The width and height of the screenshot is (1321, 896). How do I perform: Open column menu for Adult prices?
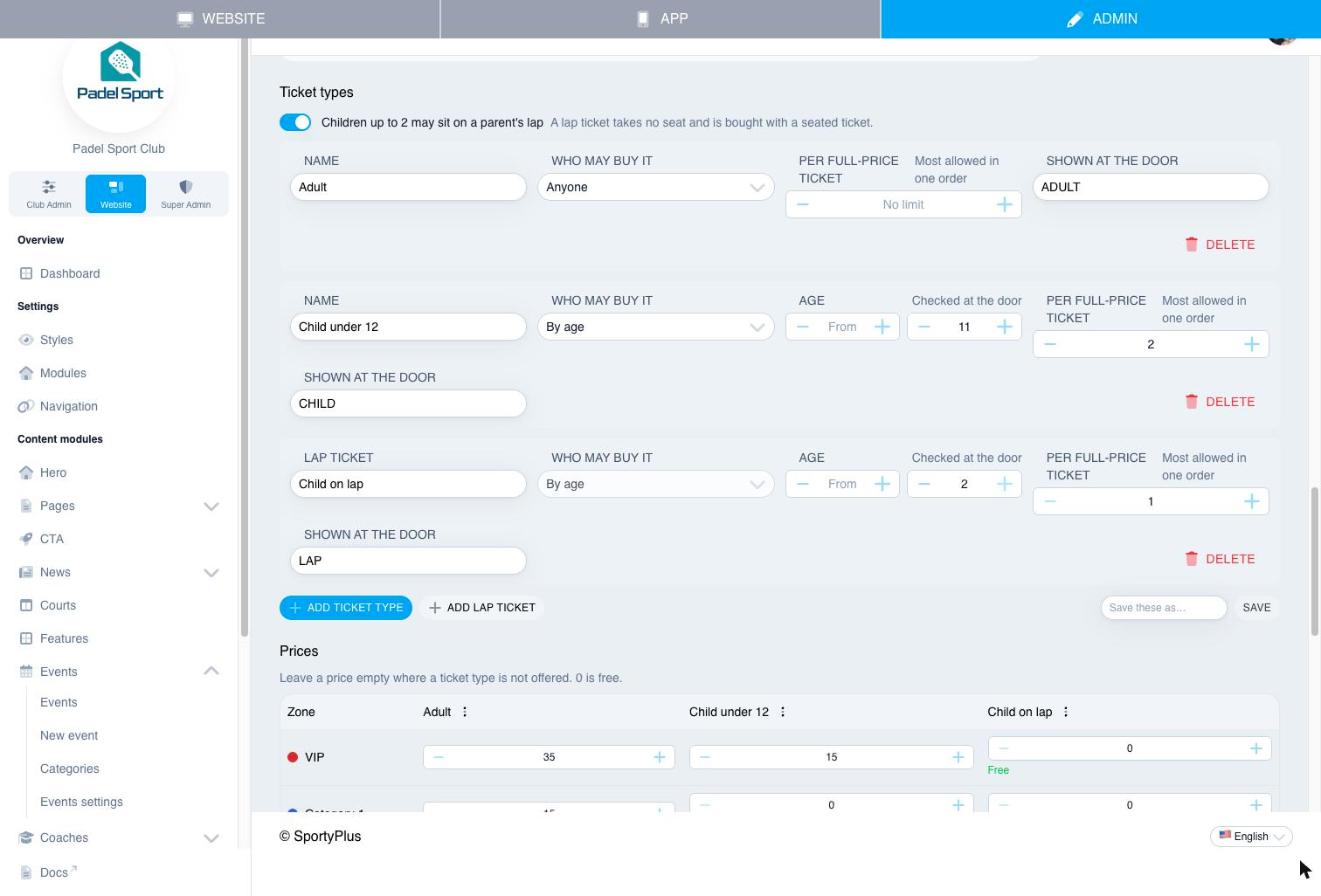click(465, 712)
